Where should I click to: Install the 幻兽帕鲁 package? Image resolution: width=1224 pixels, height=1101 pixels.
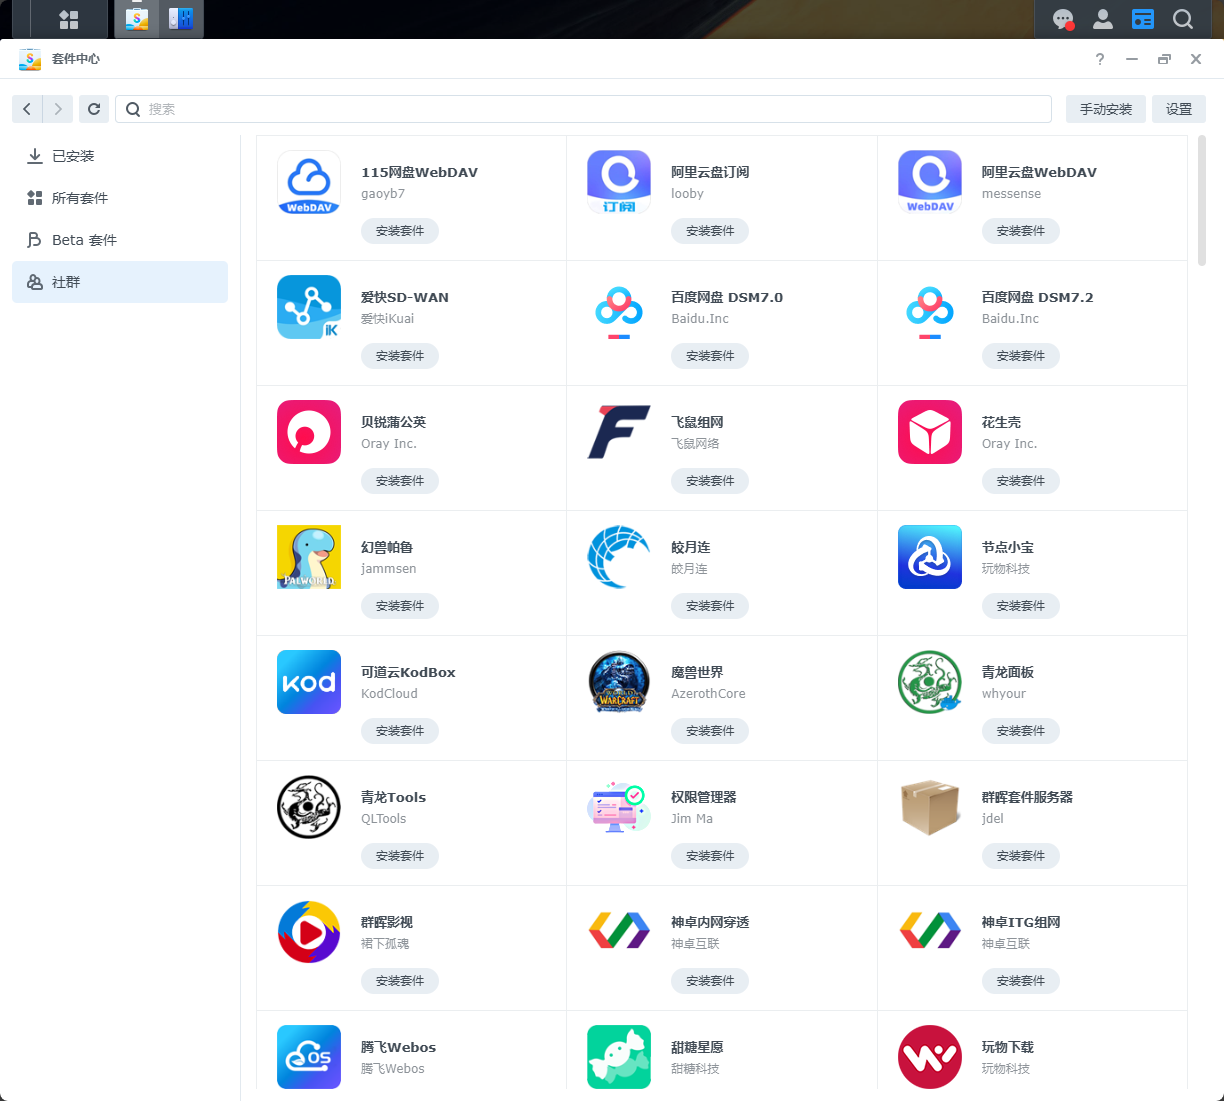coord(400,606)
